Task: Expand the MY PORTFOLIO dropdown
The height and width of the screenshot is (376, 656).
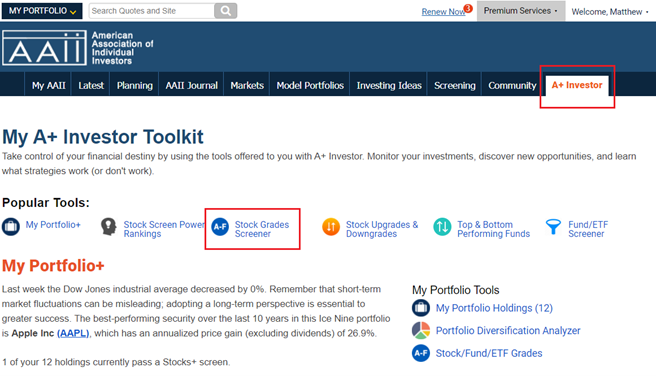Action: pyautogui.click(x=42, y=11)
